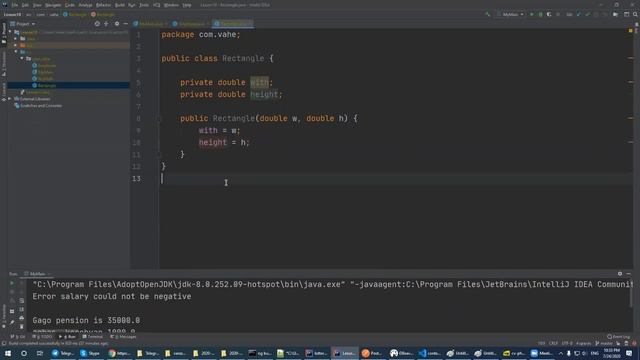Open the Messages tool window button

click(124, 337)
